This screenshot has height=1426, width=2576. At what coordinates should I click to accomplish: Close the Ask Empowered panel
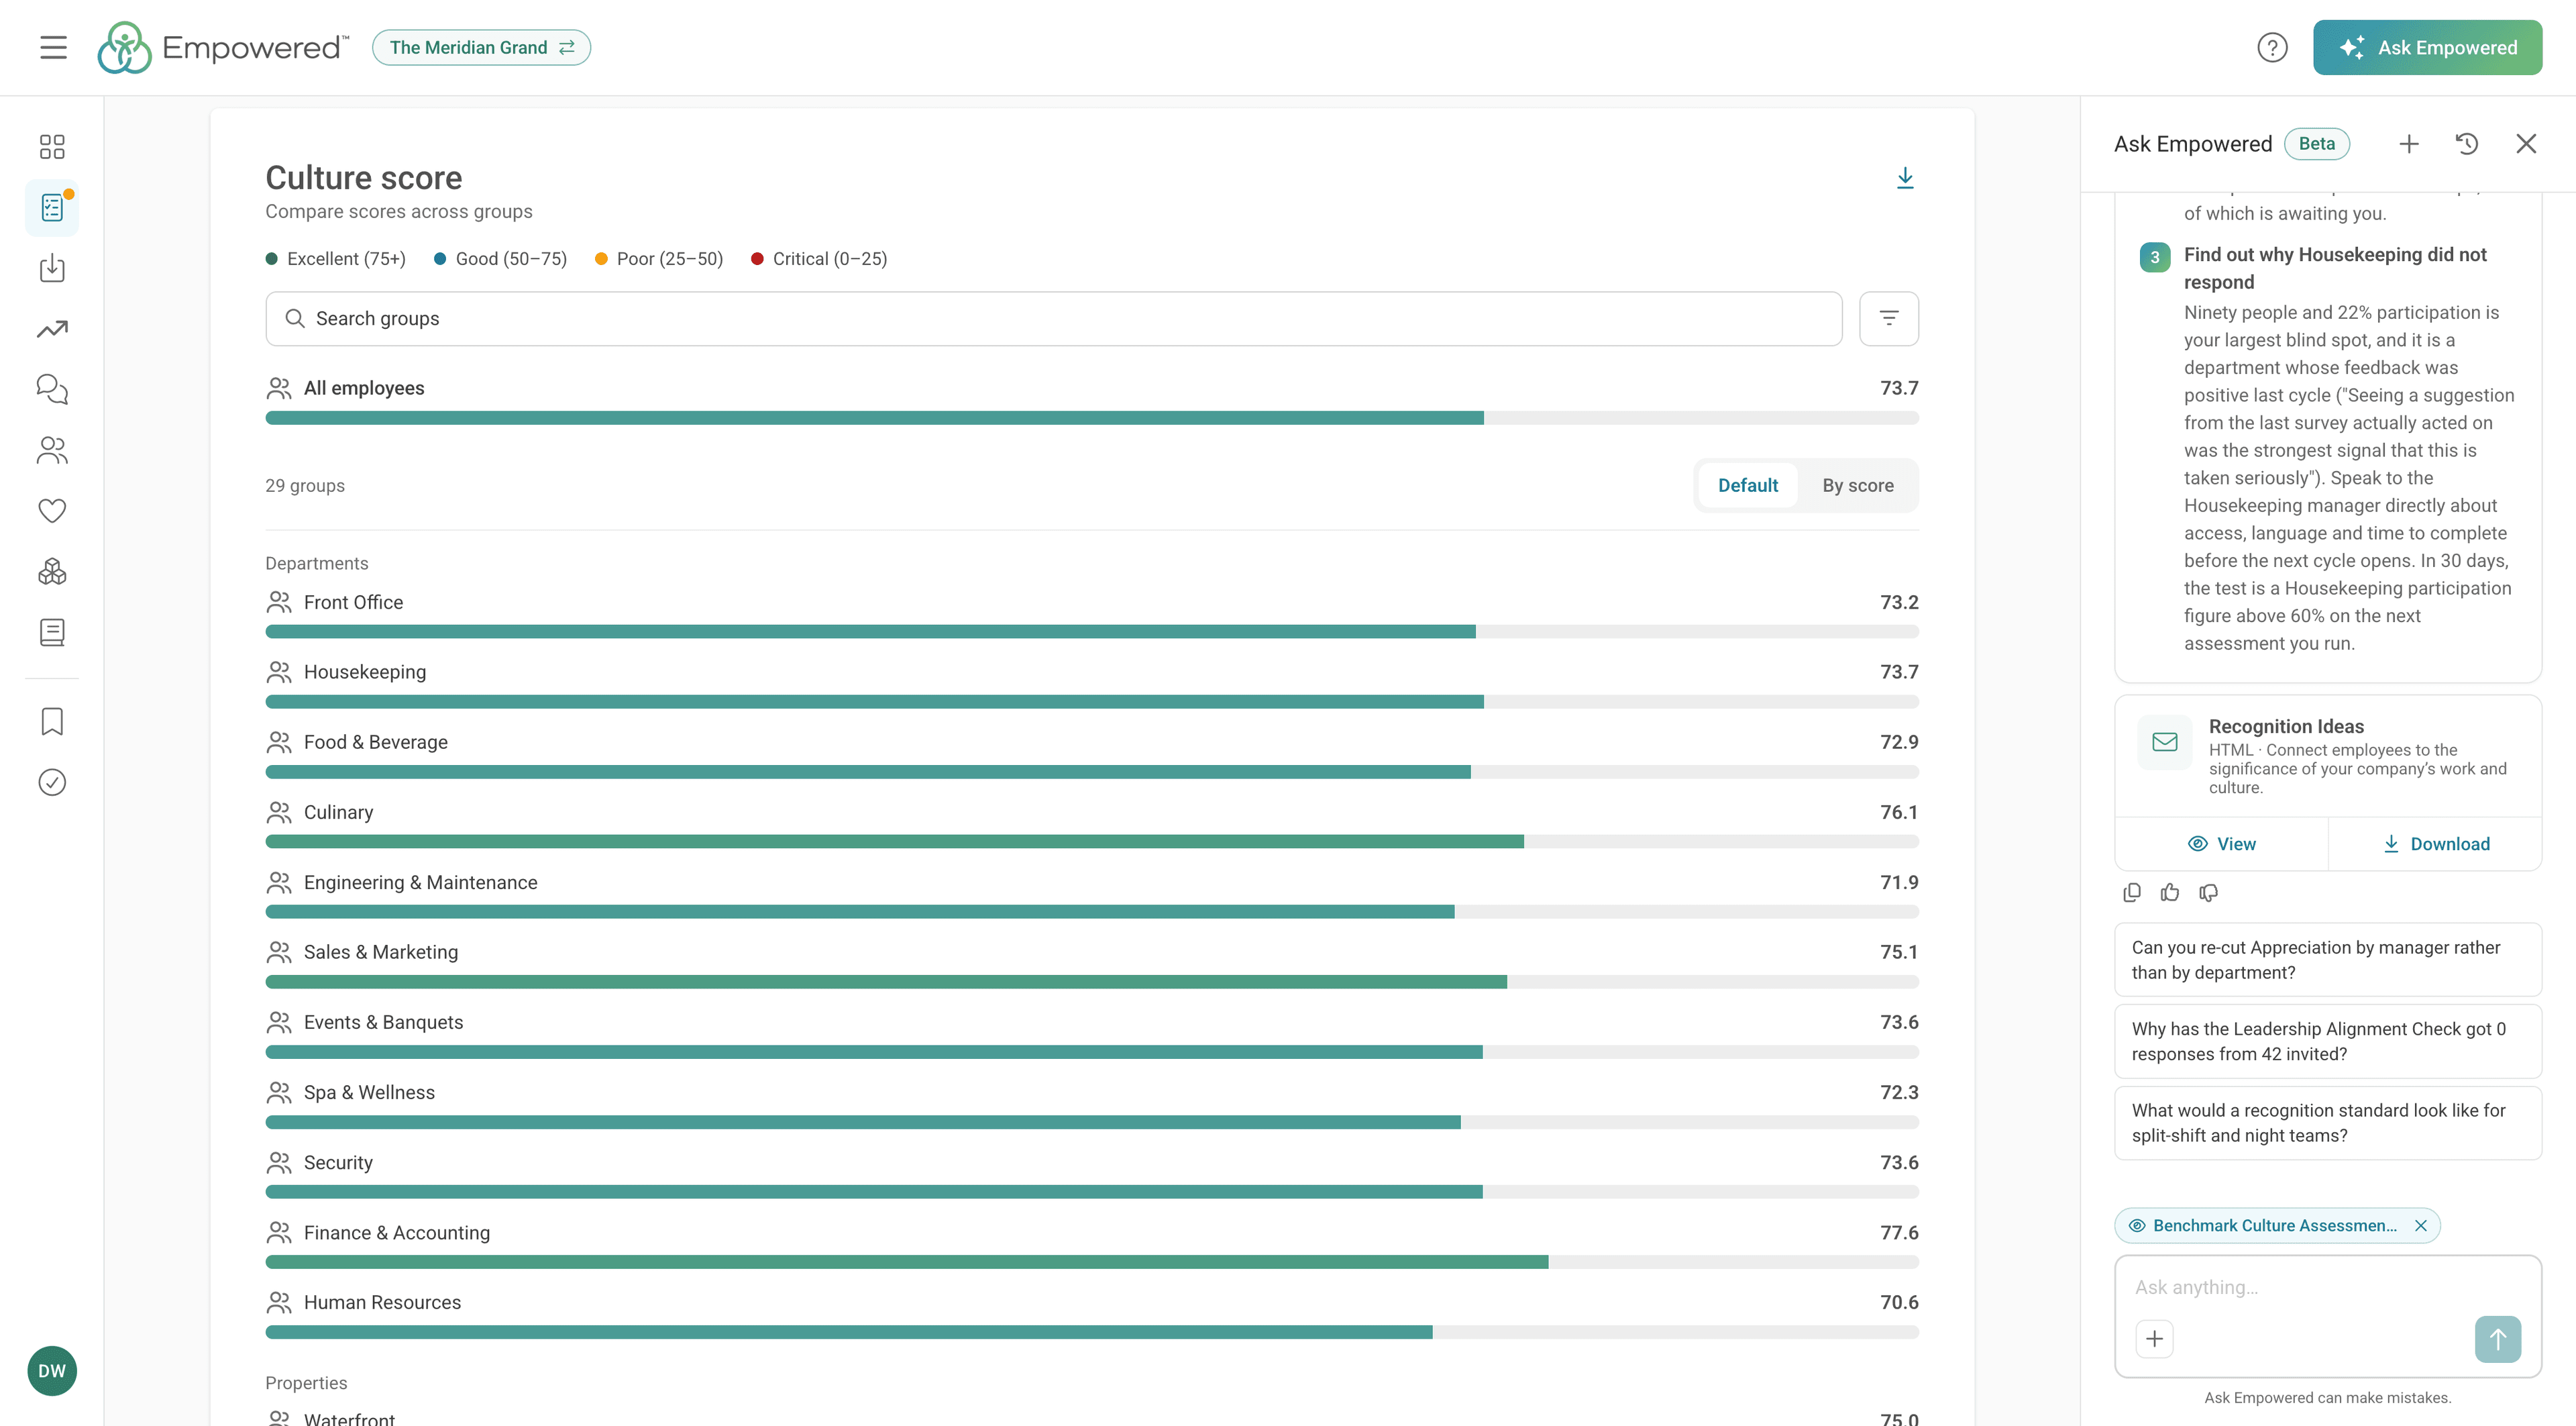click(x=2526, y=144)
